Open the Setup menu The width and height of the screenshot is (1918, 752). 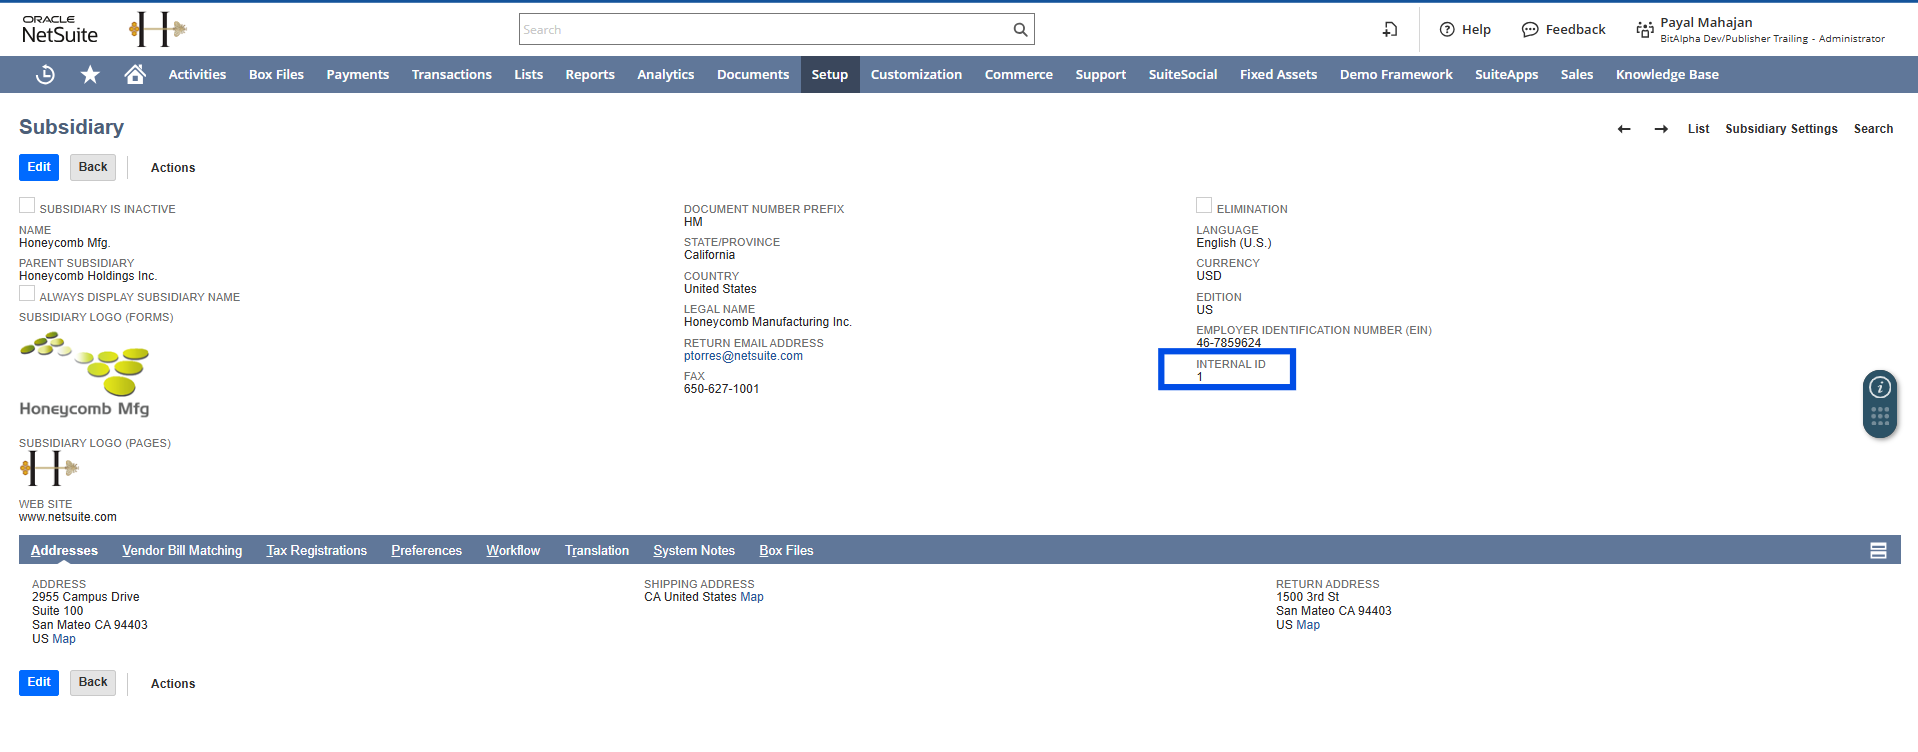pos(829,75)
